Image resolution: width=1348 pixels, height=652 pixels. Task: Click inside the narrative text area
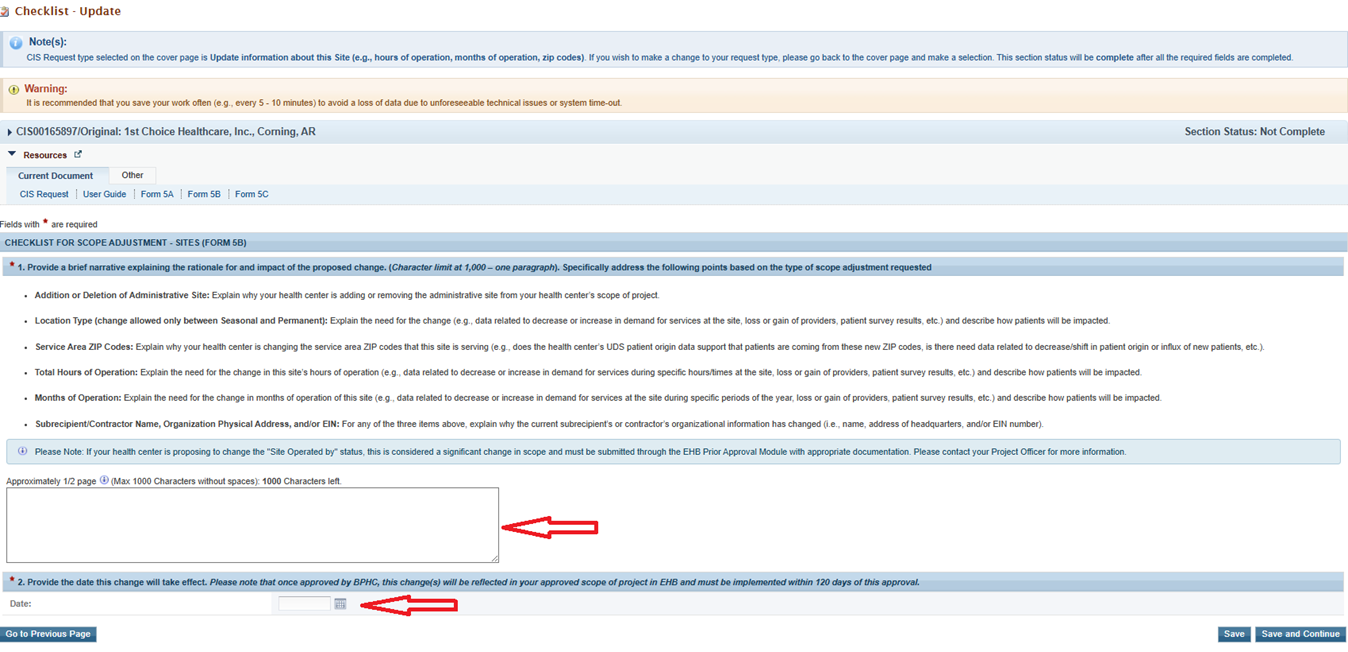pos(252,525)
